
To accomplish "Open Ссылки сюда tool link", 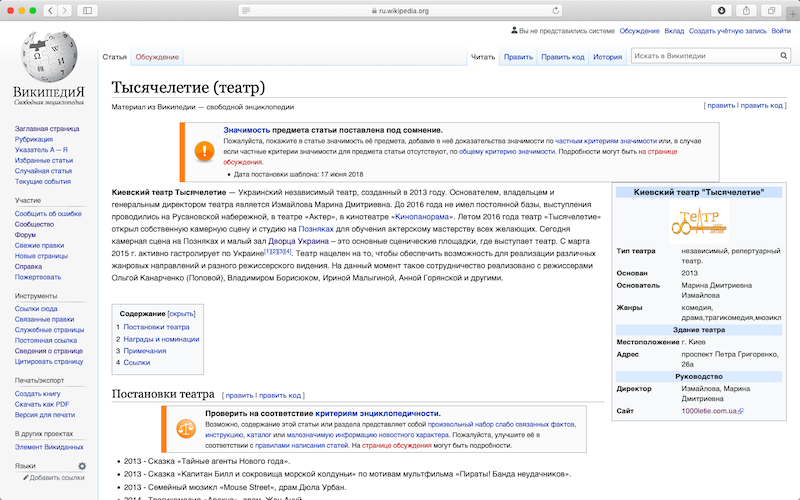I will pos(36,309).
